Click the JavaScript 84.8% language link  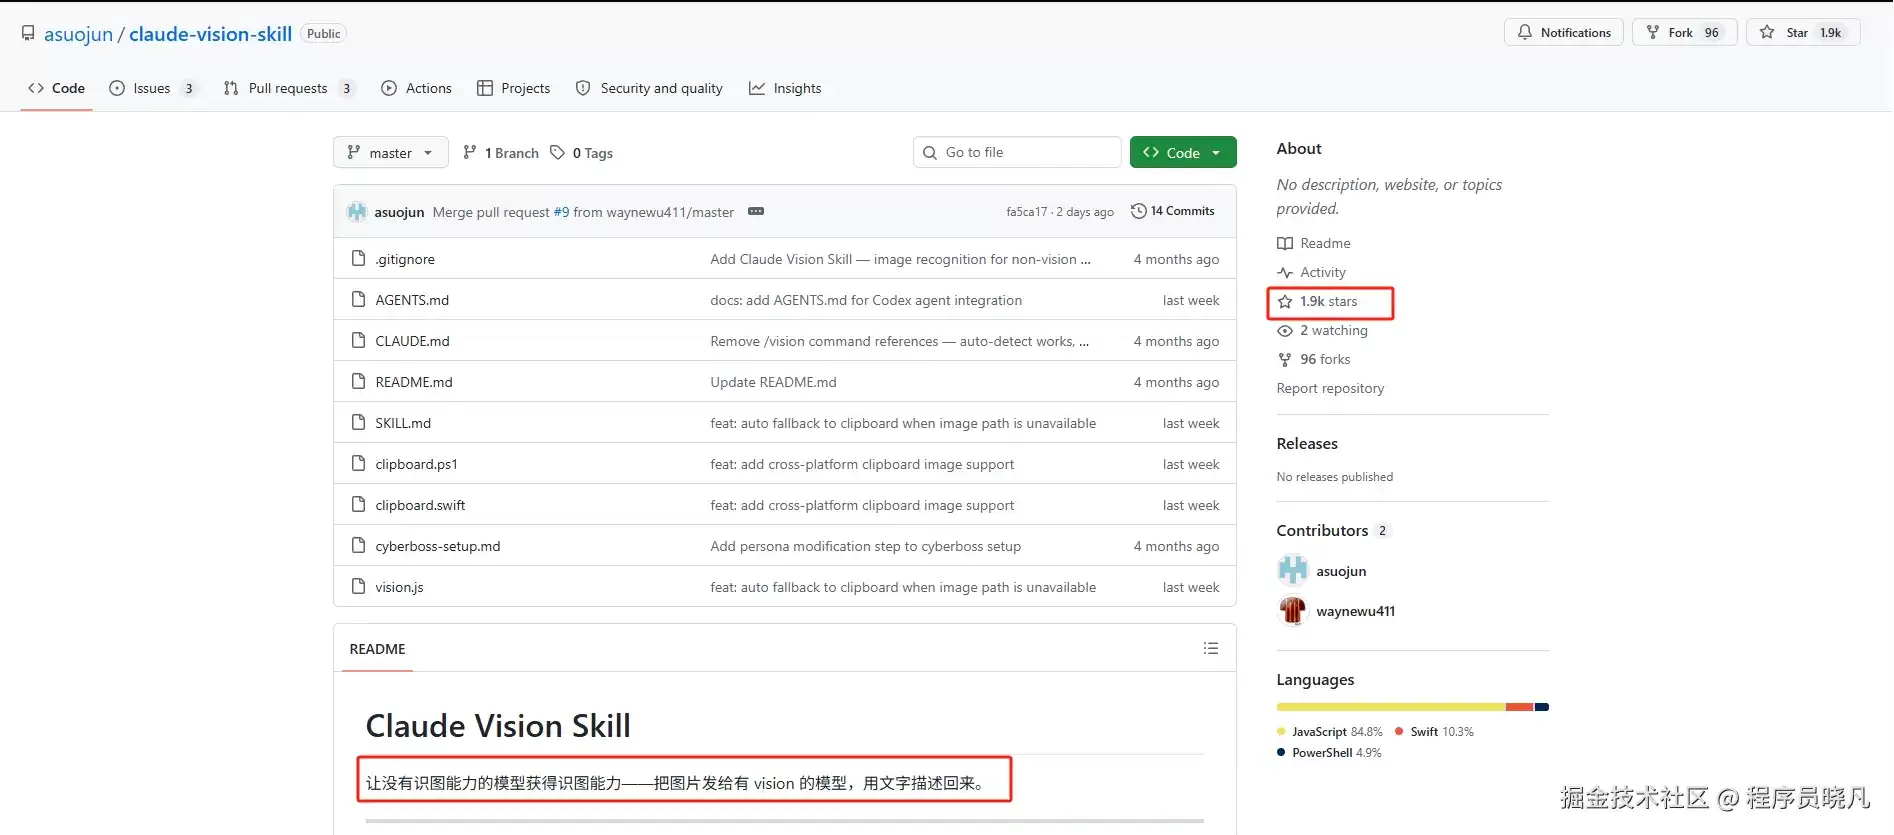(x=1330, y=732)
